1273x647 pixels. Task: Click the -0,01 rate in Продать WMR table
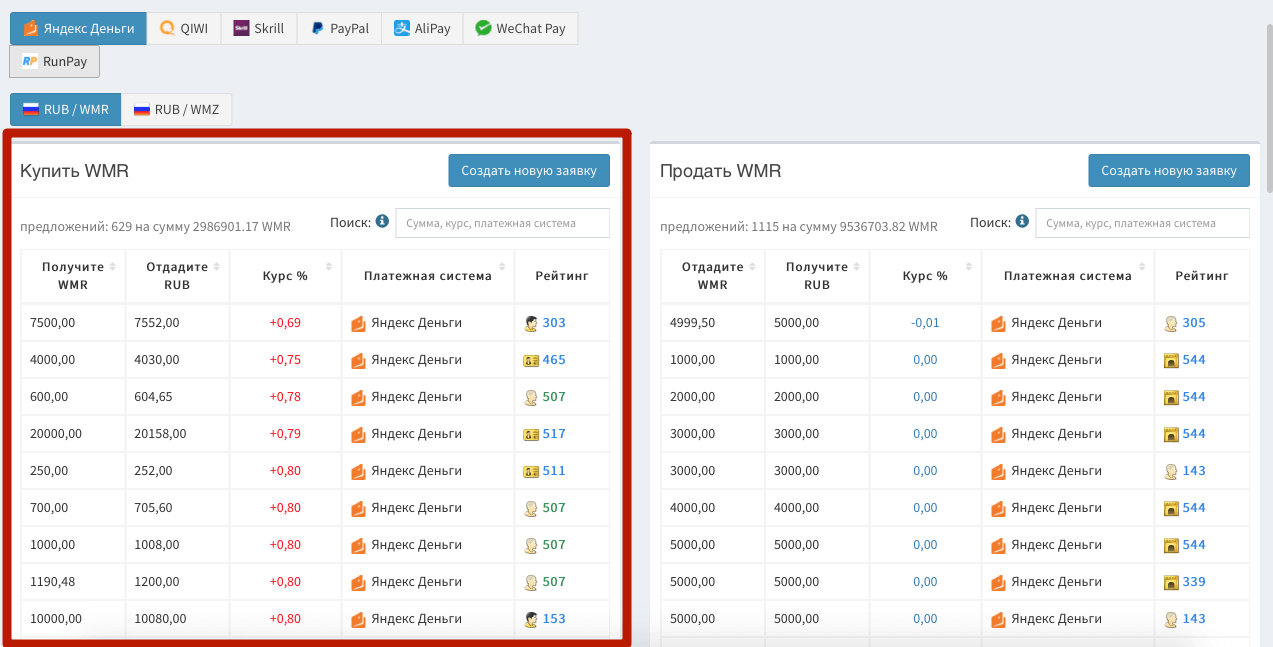point(925,323)
